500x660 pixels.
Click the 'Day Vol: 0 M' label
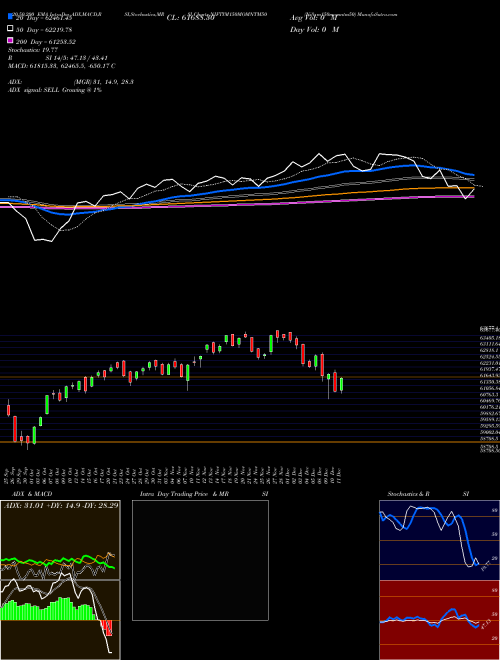[314, 30]
